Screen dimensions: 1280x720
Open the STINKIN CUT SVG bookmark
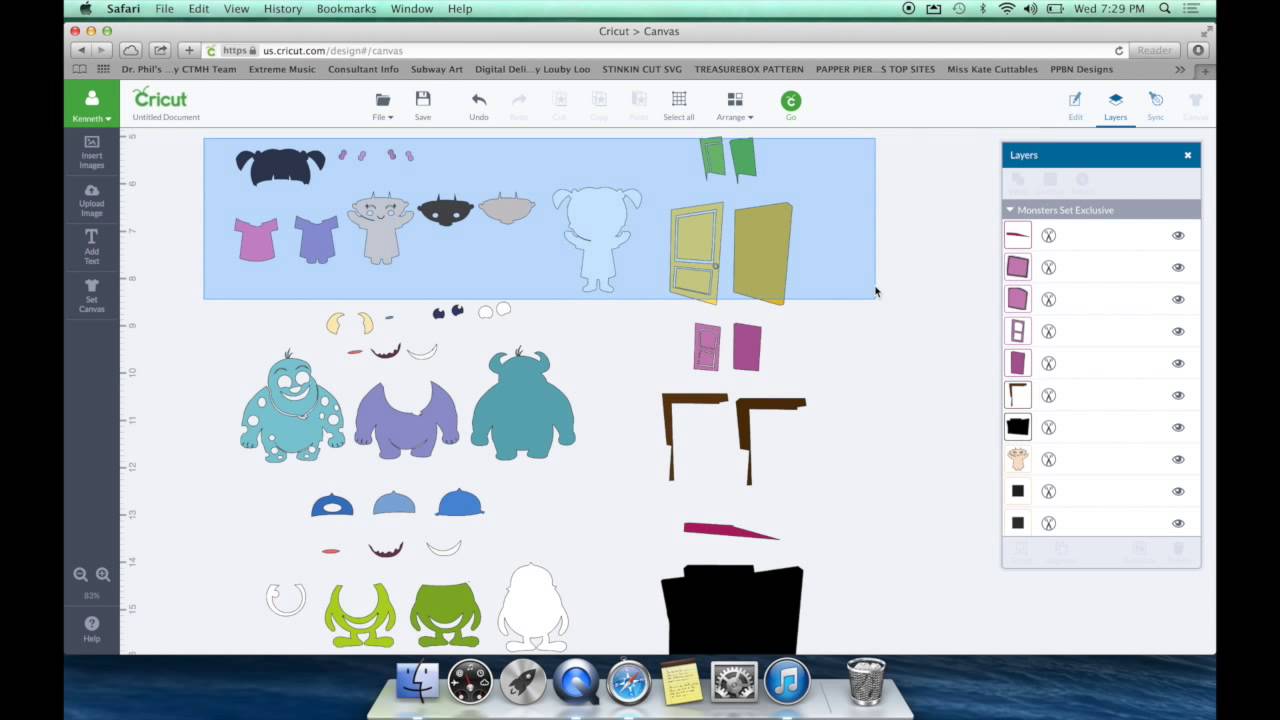(642, 70)
